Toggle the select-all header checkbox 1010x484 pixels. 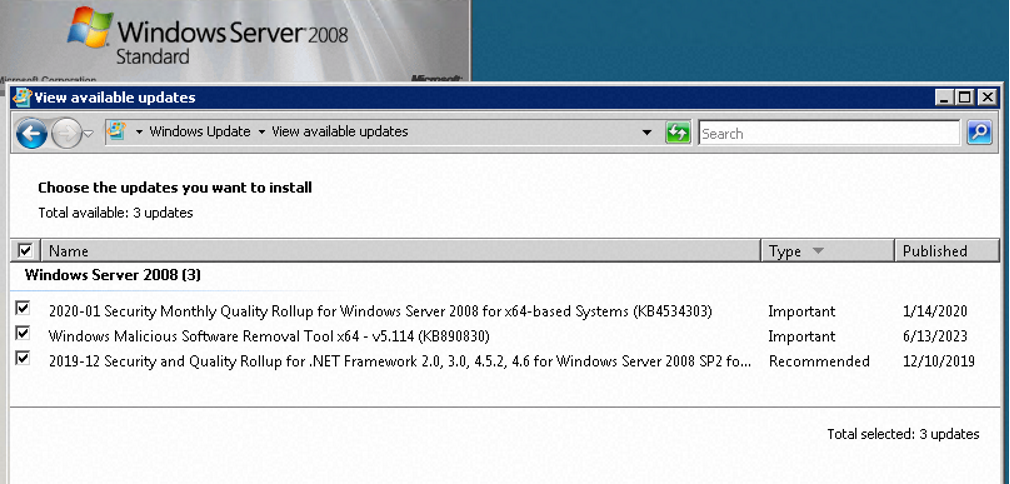click(25, 250)
